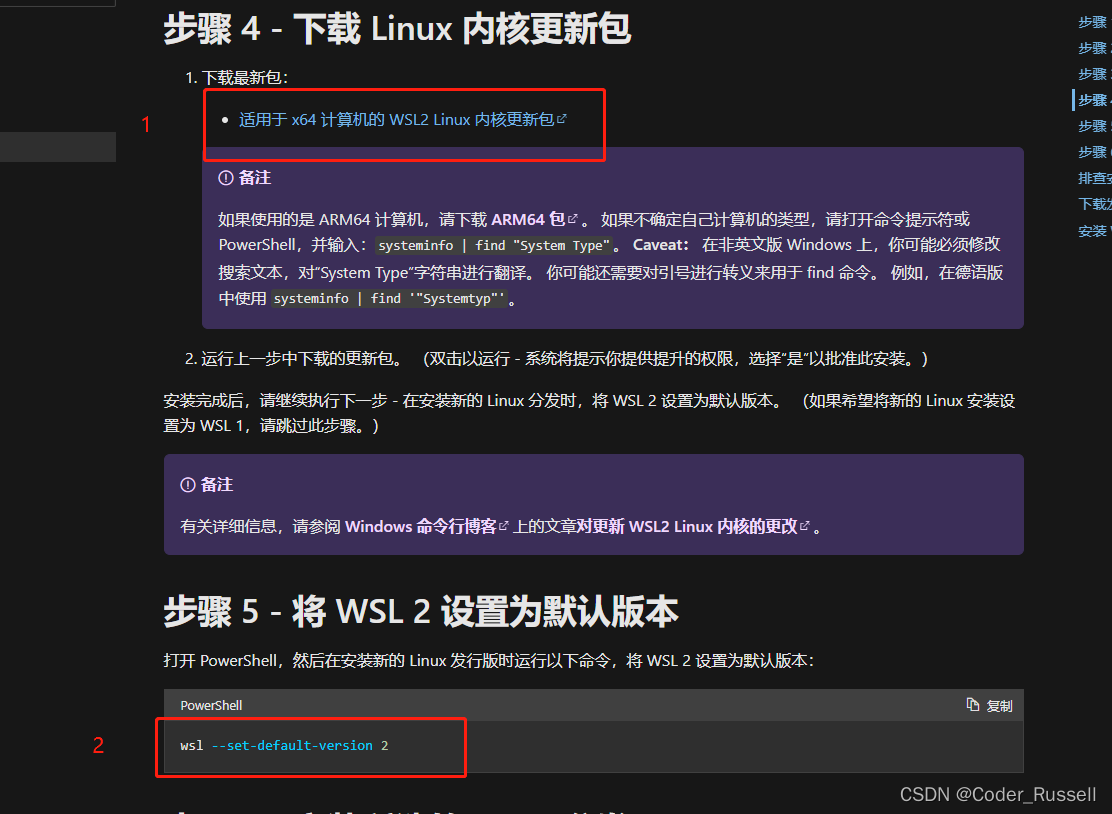Jump to the 排查安 section in the page outline
This screenshot has width=1112, height=814.
pos(1094,178)
